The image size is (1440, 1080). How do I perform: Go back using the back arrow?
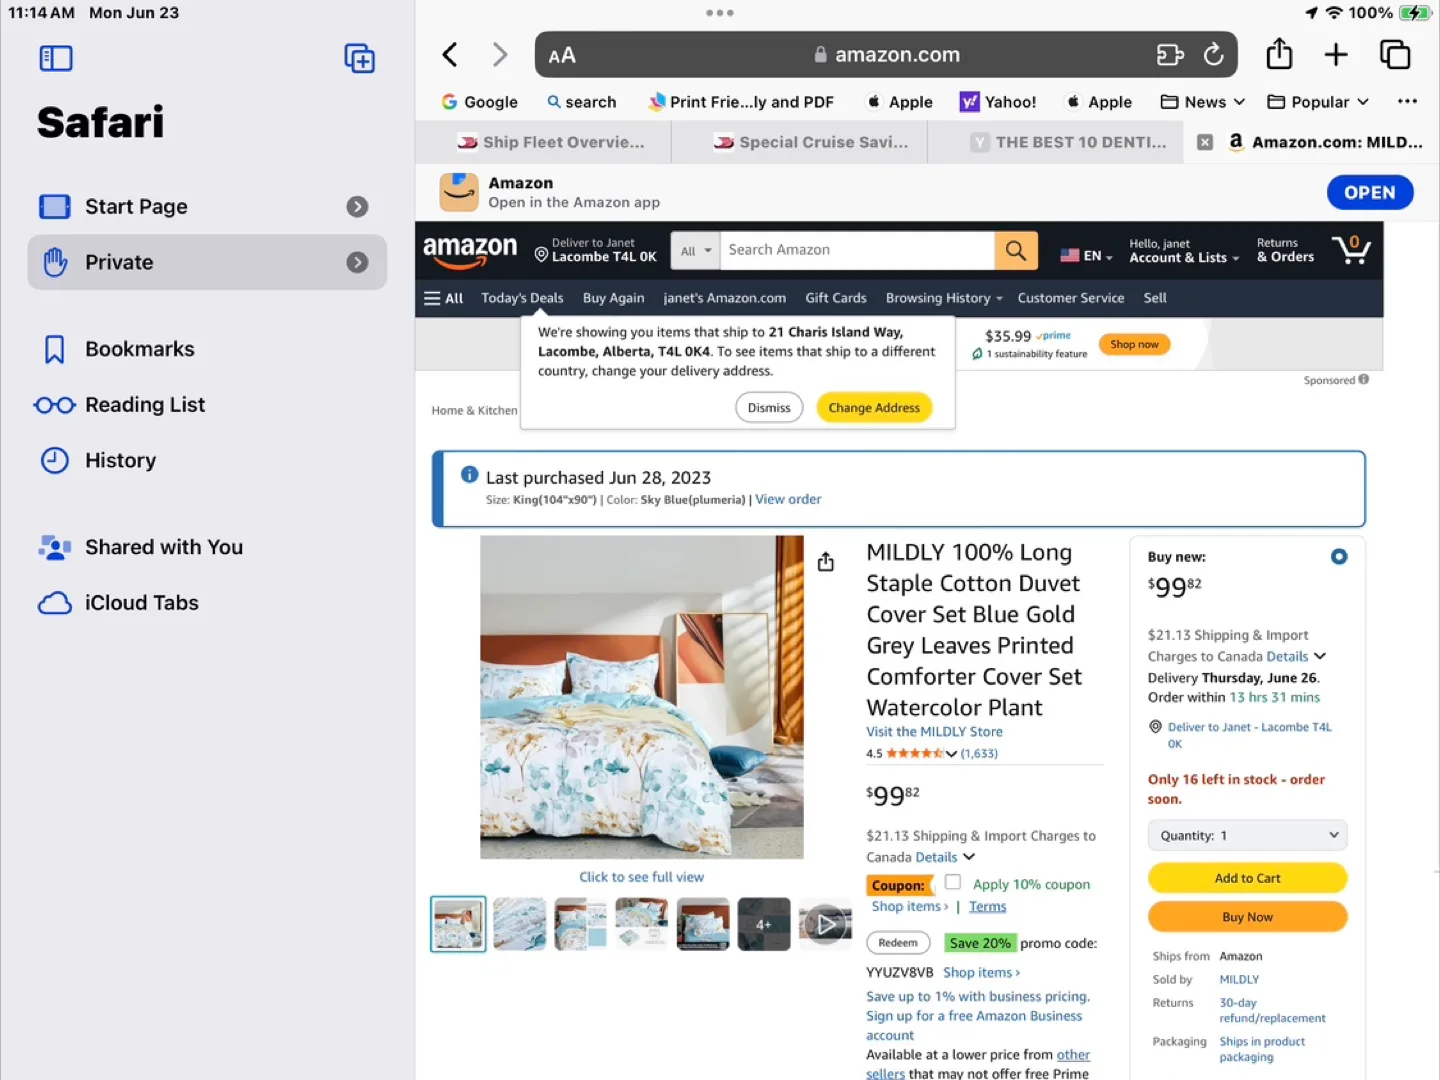tap(450, 55)
